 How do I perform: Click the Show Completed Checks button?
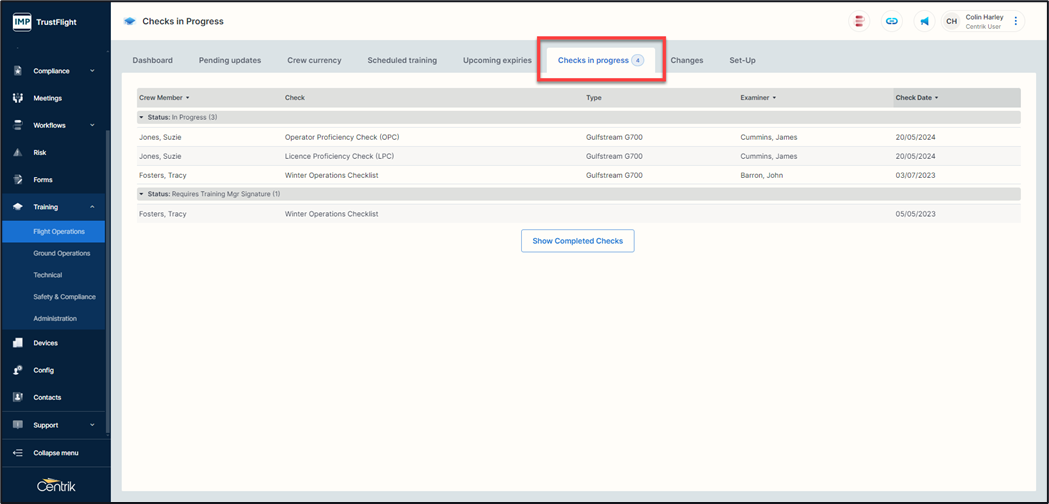[577, 241]
